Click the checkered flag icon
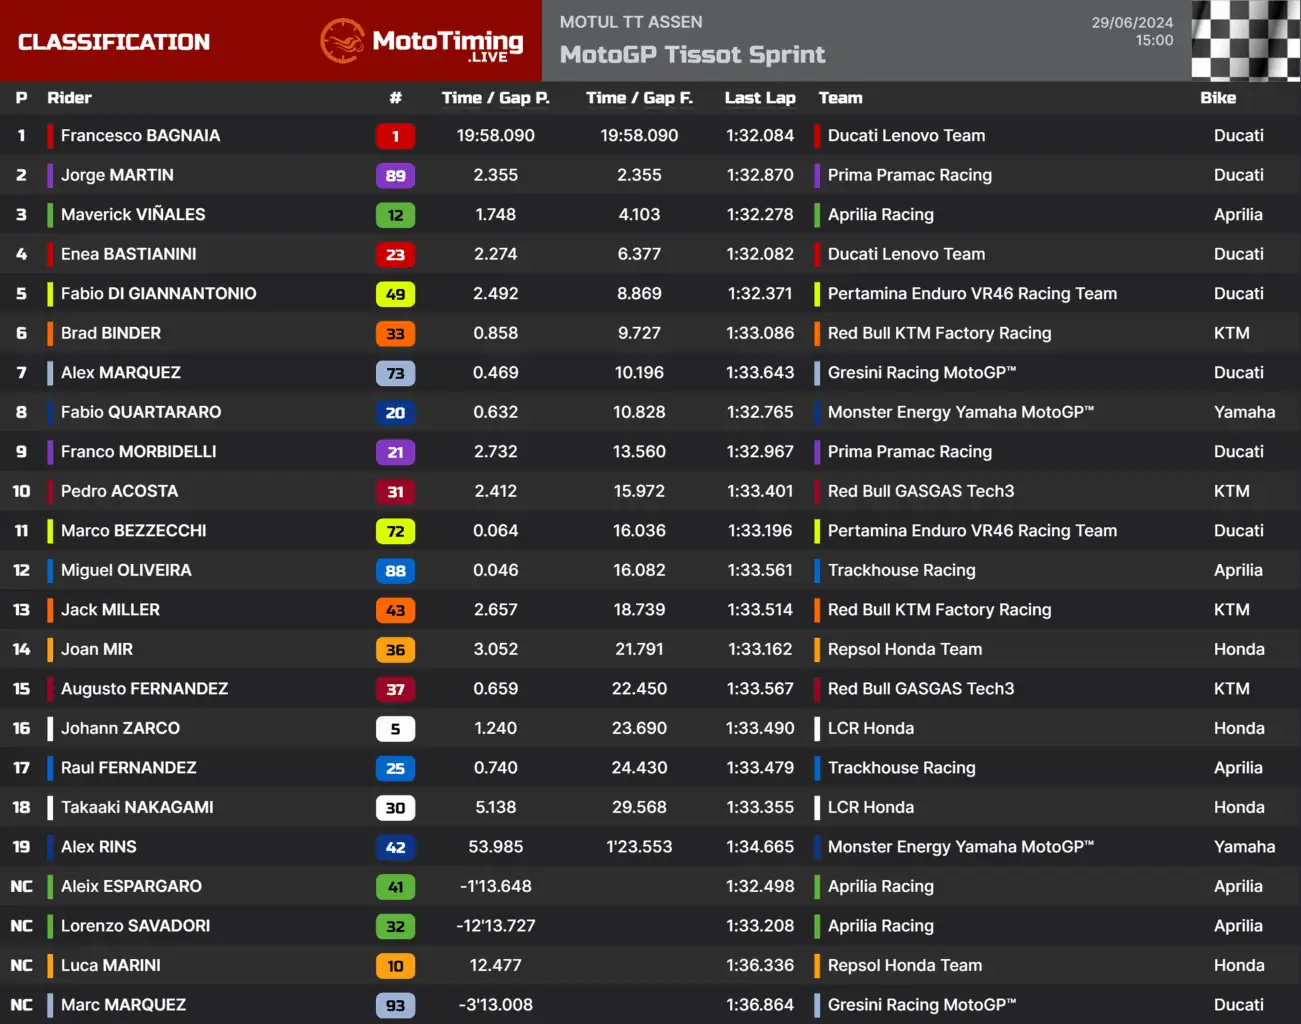 pyautogui.click(x=1245, y=41)
